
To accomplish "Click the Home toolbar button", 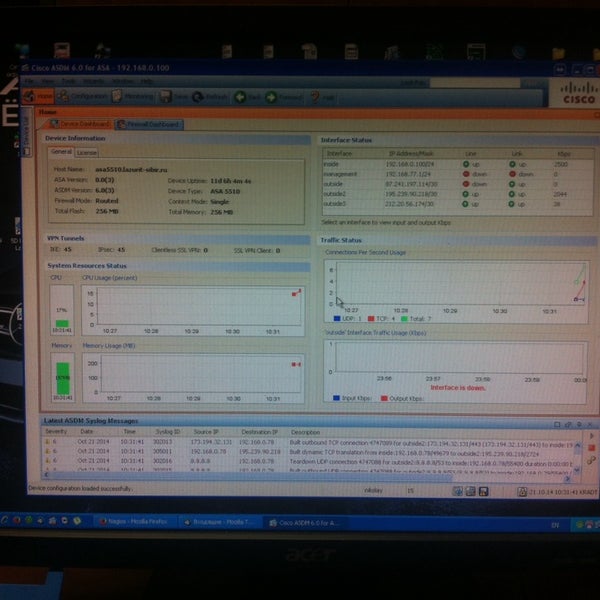I will [x=38, y=96].
